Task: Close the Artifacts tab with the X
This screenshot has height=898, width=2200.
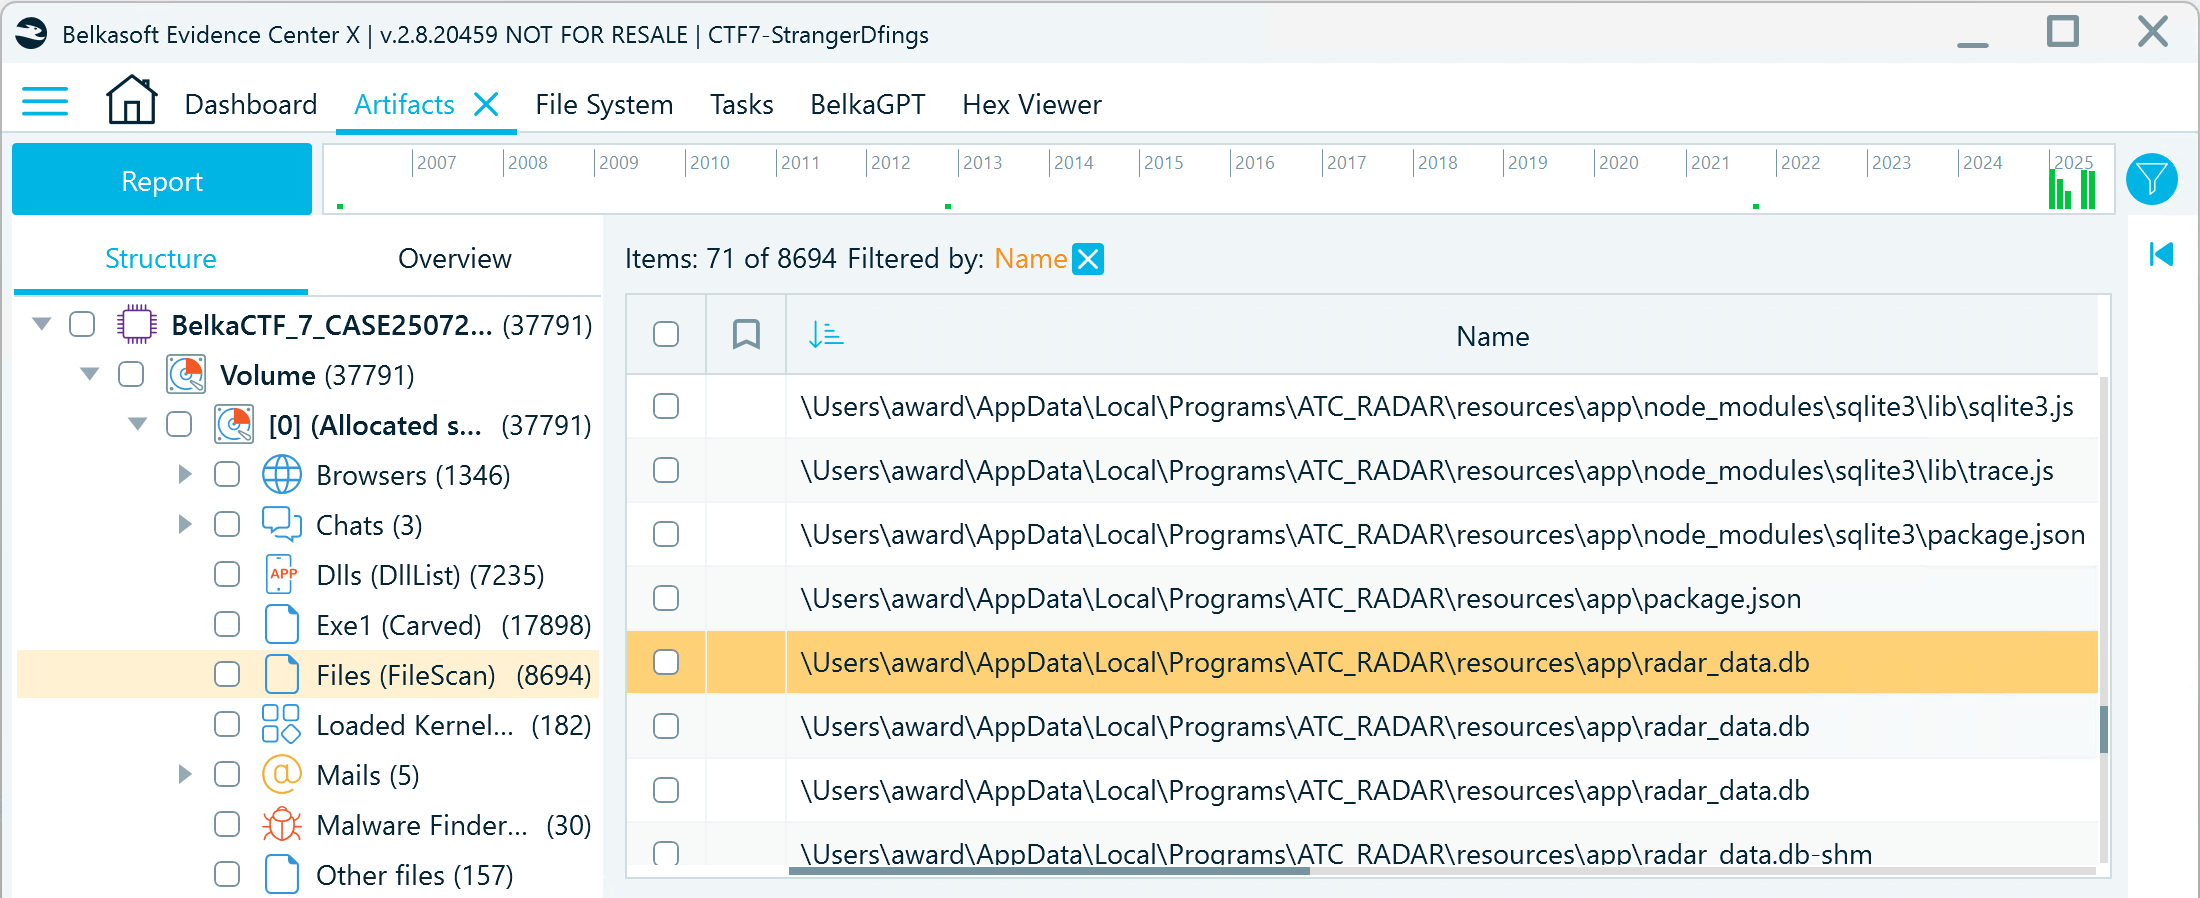Action: [486, 104]
